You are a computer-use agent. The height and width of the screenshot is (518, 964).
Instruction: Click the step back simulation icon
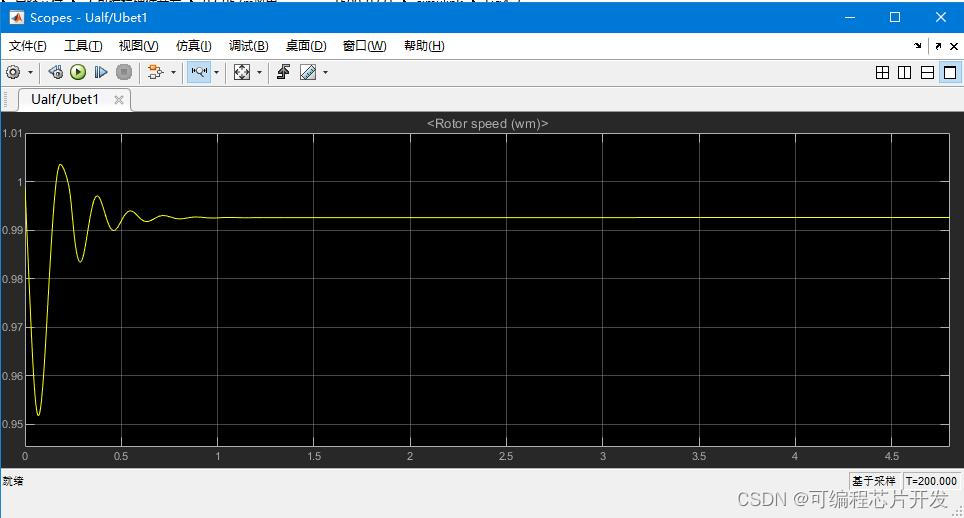55,73
